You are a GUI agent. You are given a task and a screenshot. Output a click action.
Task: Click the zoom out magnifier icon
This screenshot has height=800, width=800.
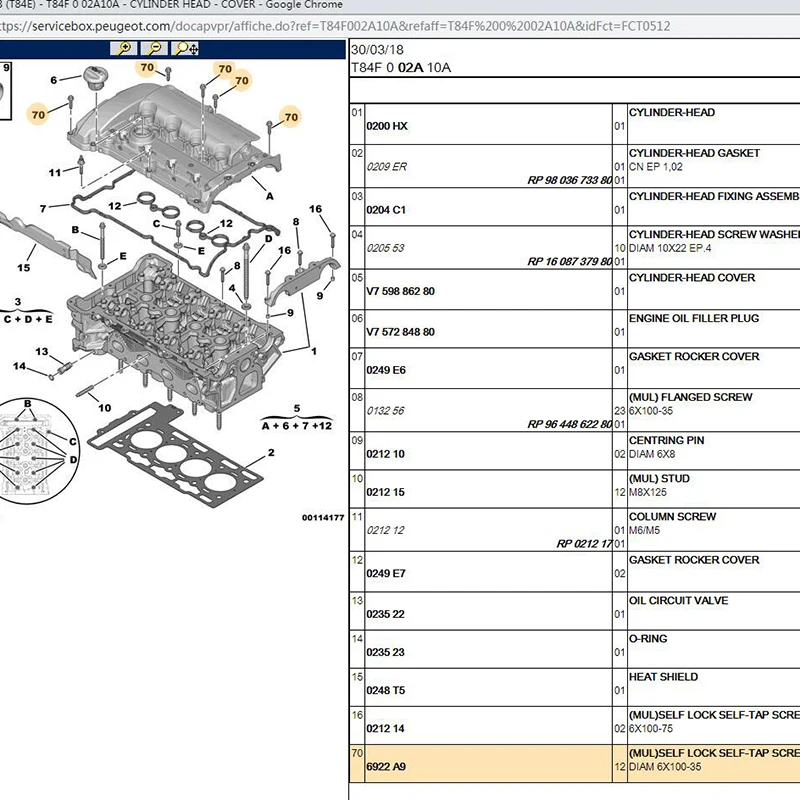pos(154,48)
